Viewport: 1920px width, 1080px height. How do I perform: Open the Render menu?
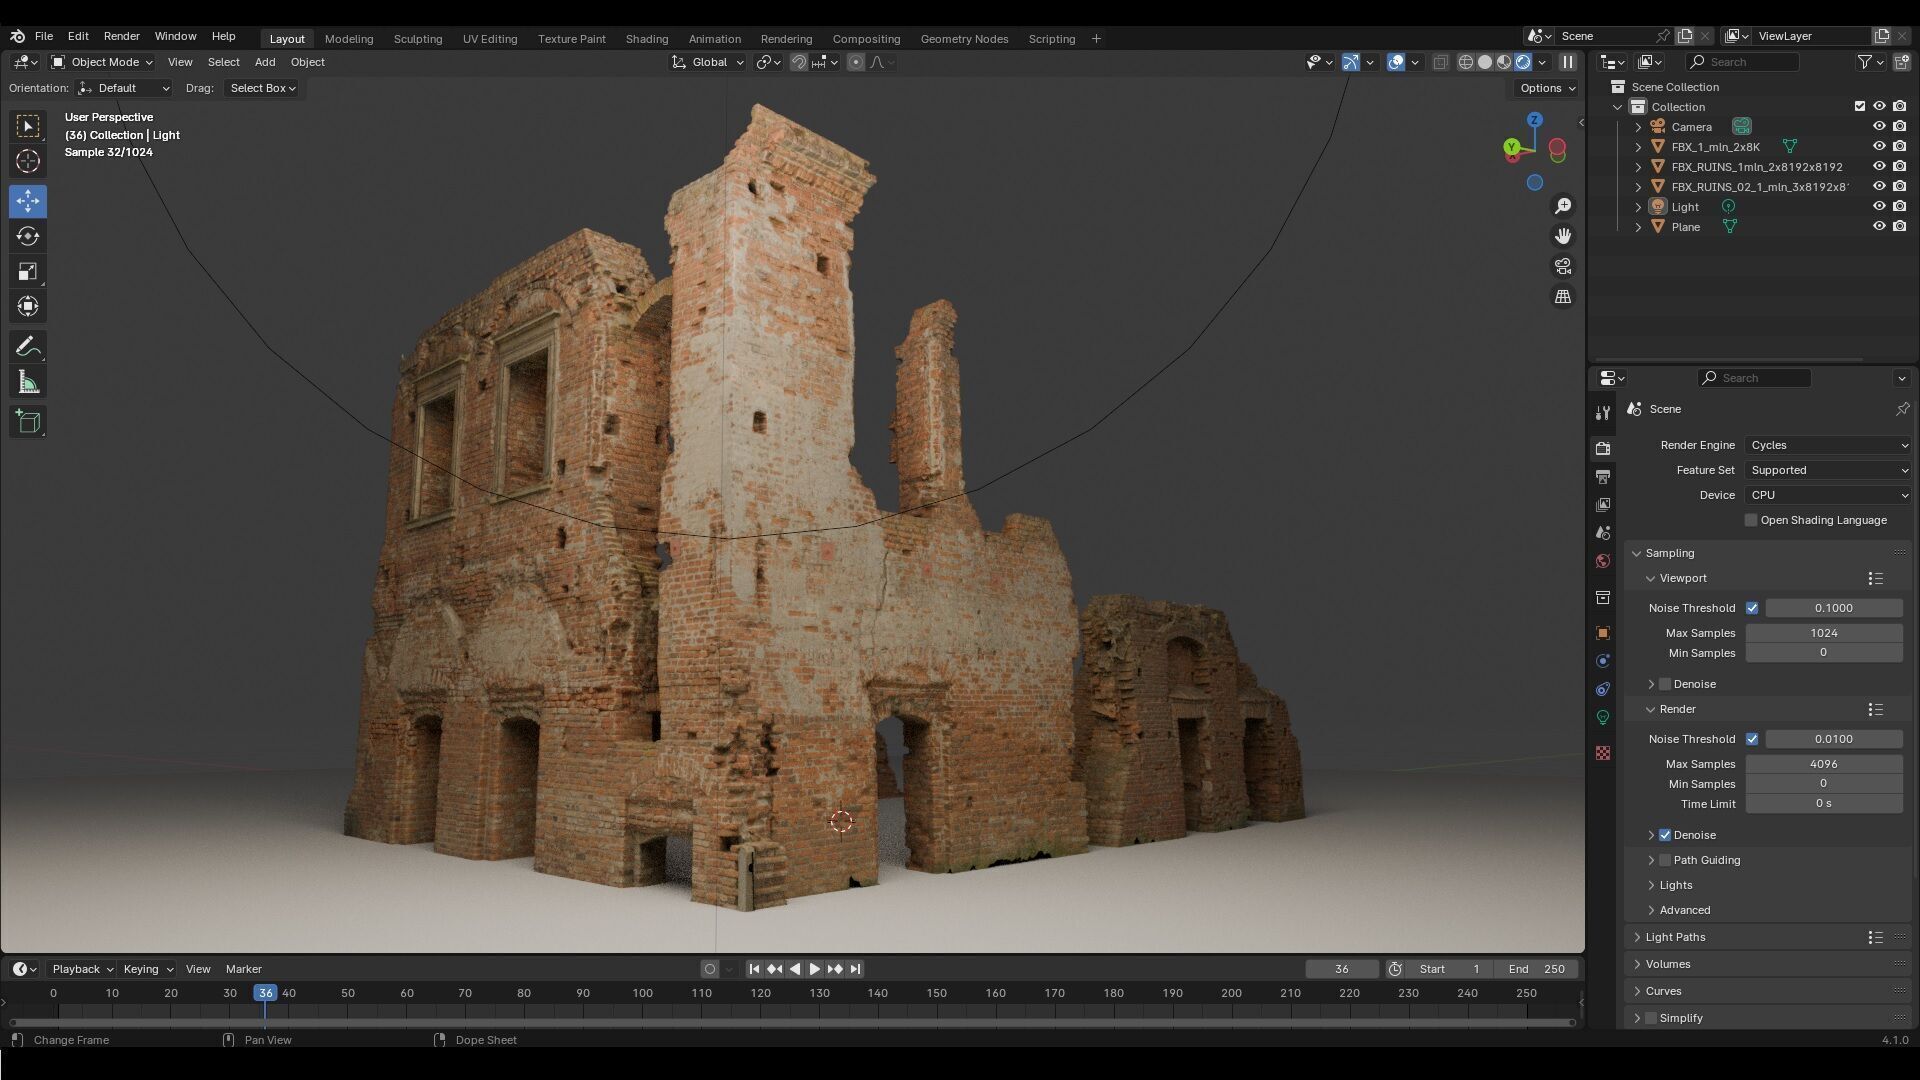[121, 36]
